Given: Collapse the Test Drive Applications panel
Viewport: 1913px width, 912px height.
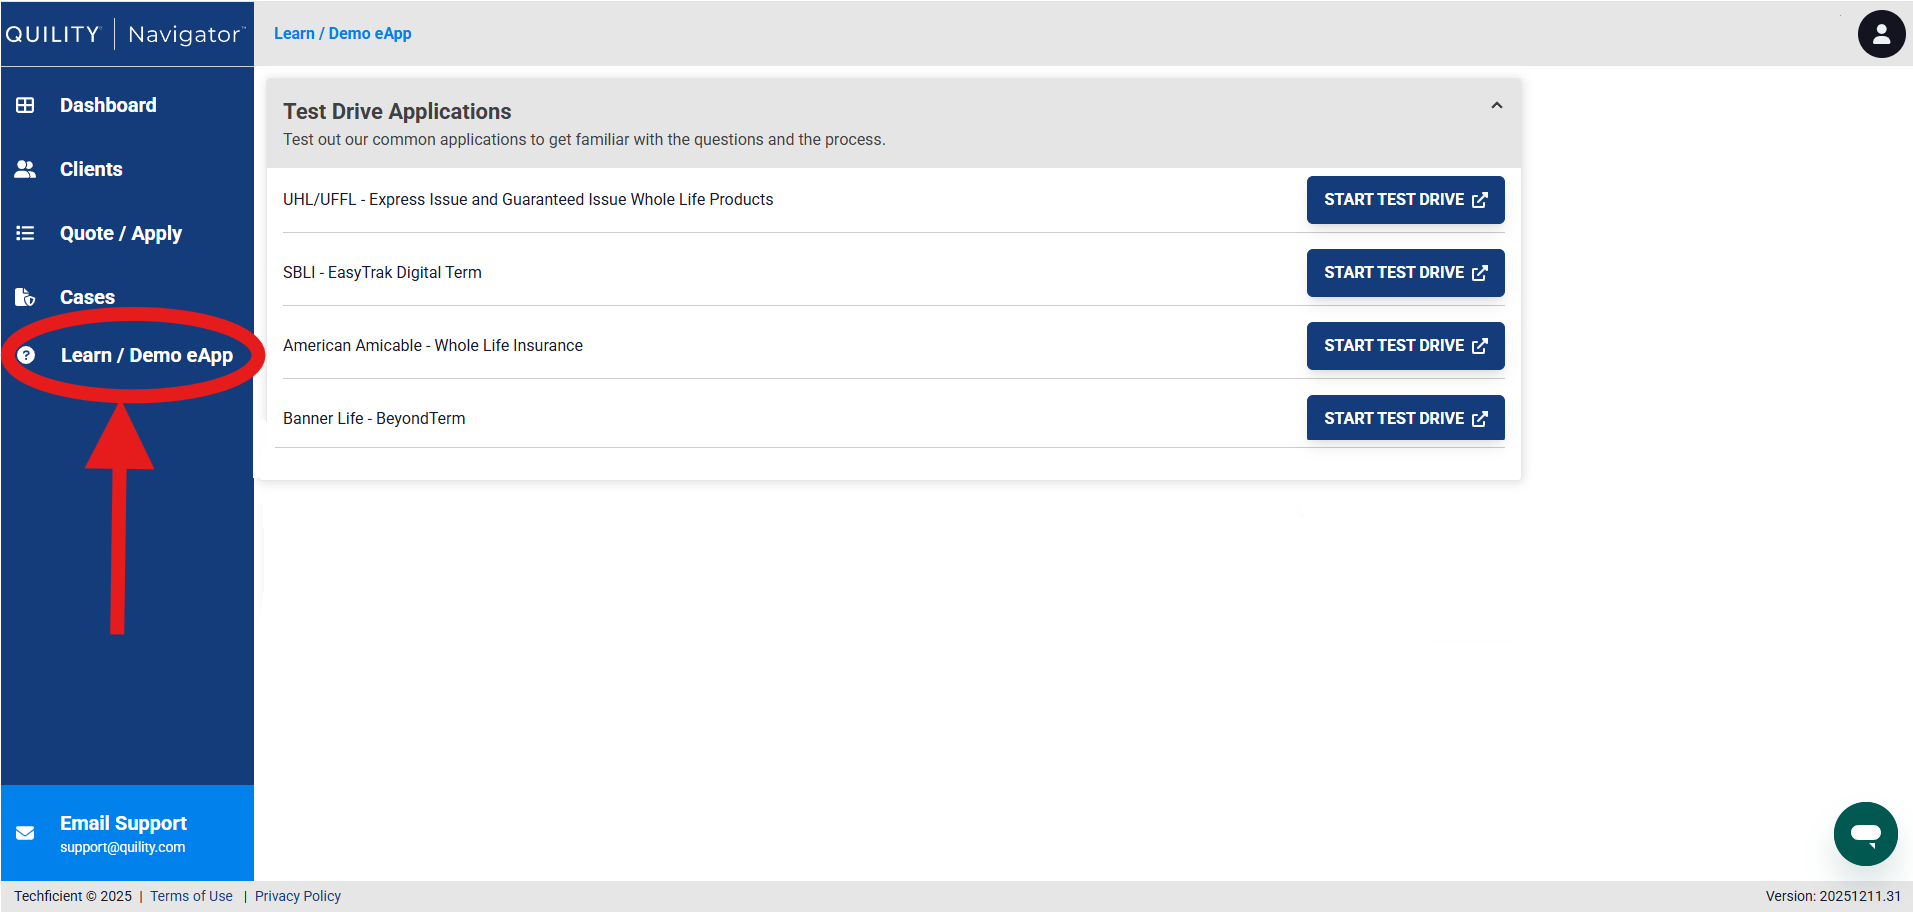Looking at the screenshot, I should [1496, 106].
